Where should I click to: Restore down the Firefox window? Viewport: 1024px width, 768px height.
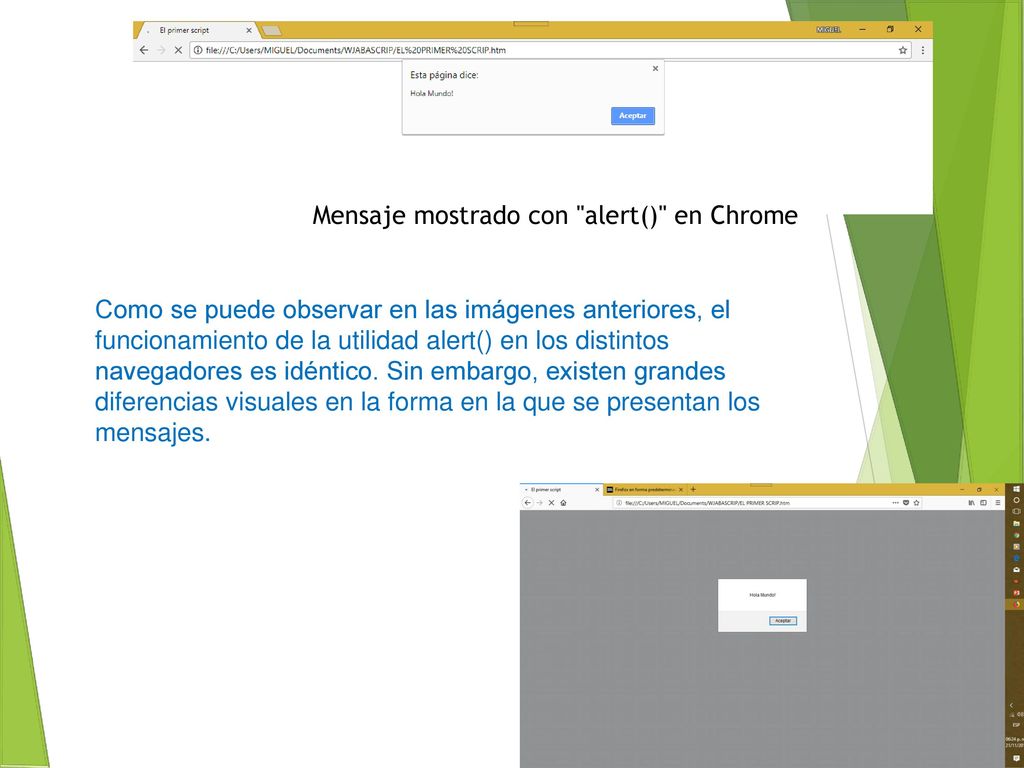[x=979, y=489]
